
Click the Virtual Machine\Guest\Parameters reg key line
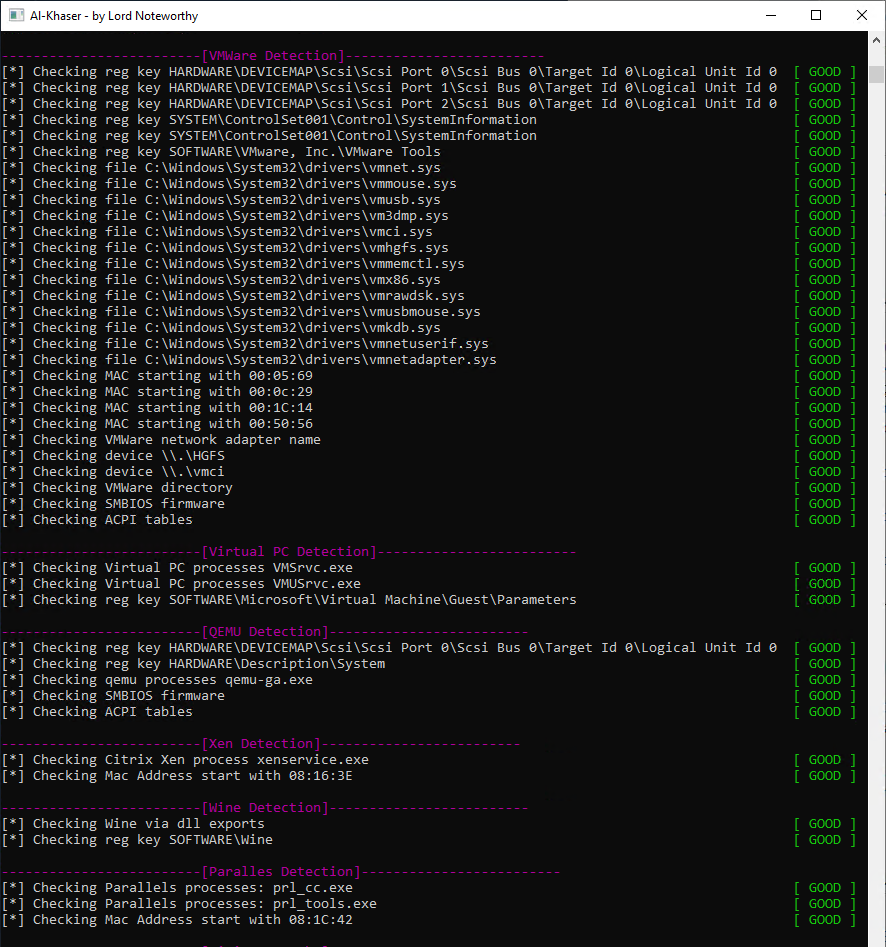coord(289,600)
